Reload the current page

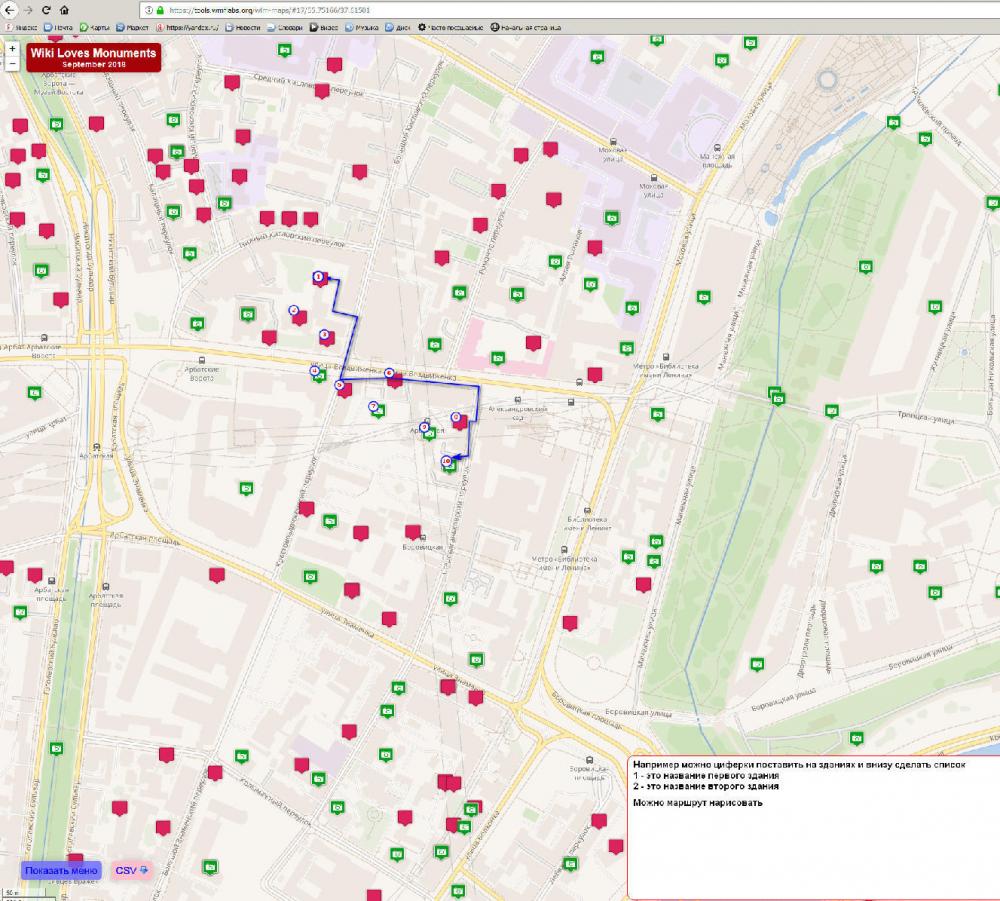(46, 10)
